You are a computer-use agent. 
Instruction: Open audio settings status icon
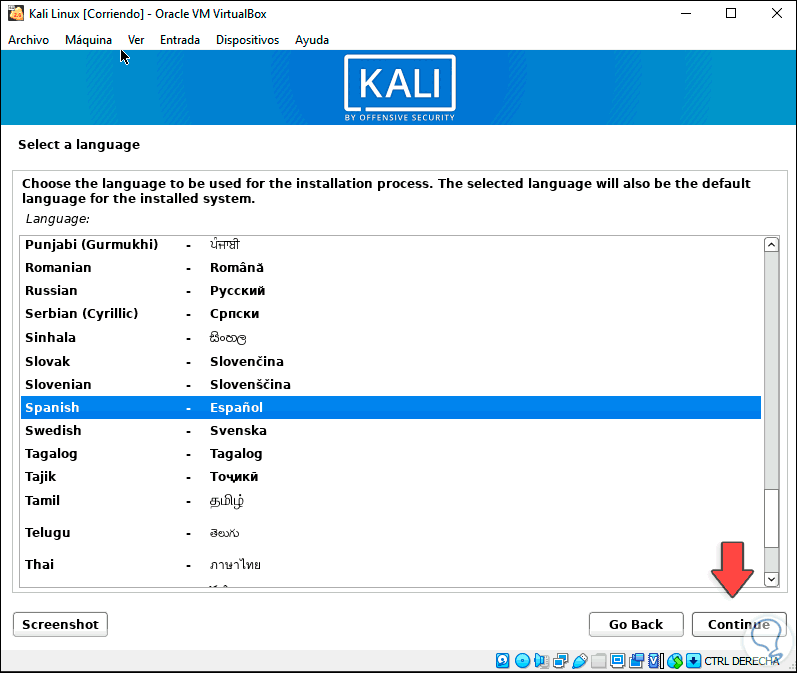541,660
